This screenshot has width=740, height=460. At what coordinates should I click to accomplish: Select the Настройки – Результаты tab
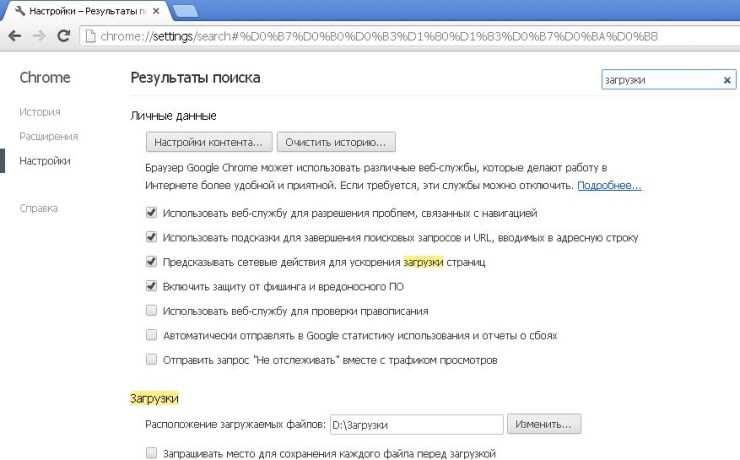click(87, 11)
